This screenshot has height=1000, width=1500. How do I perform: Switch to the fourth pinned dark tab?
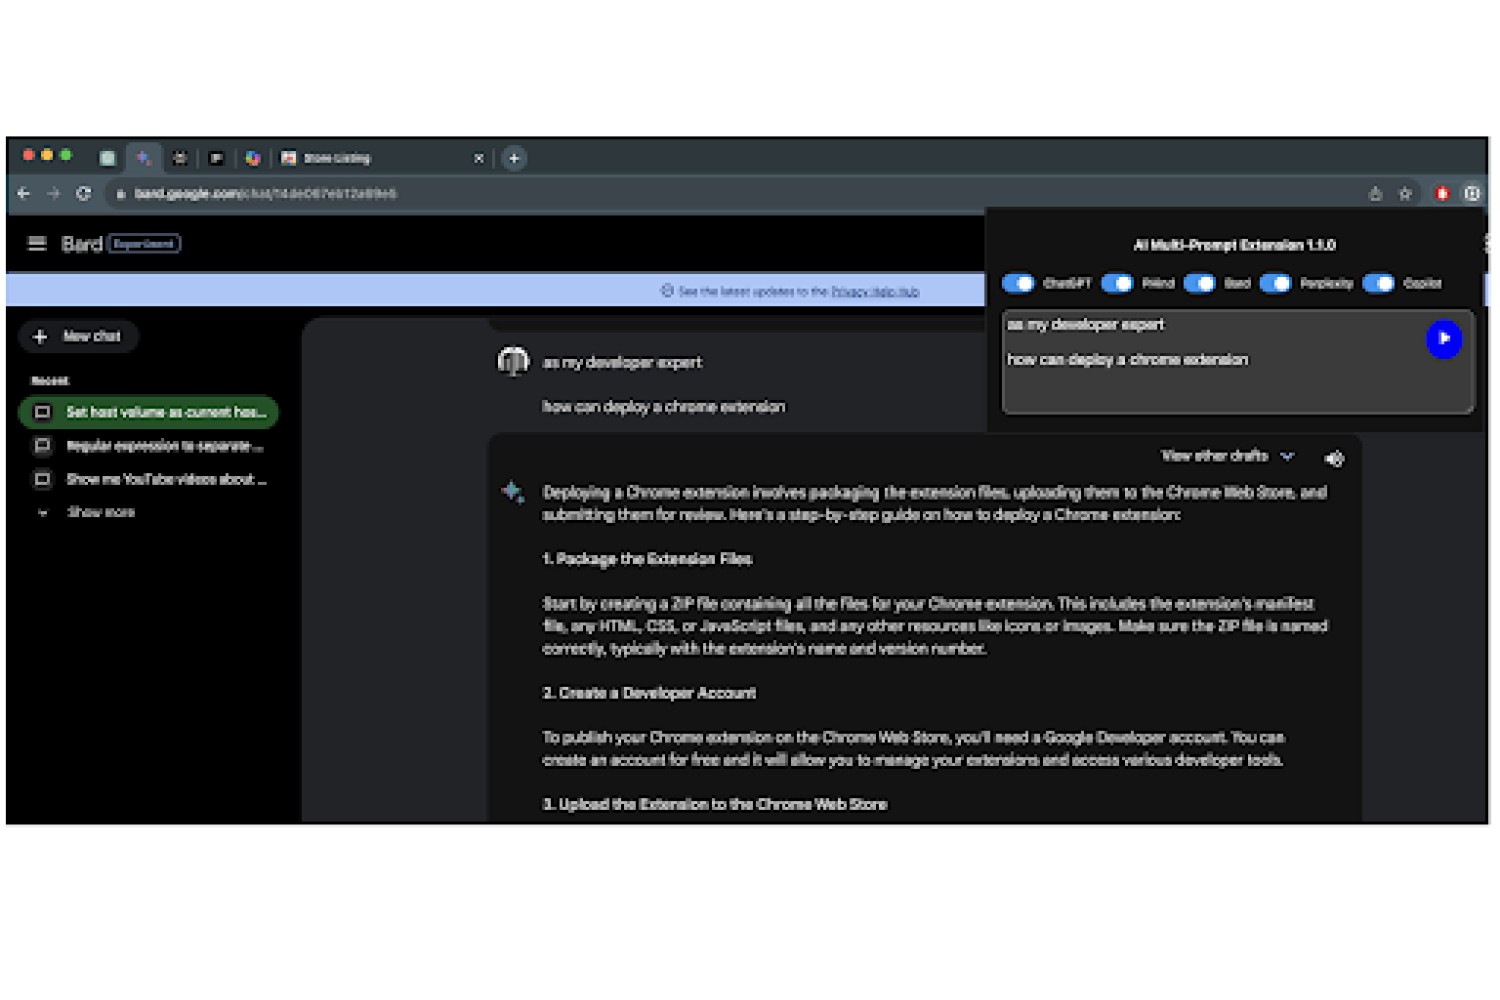[216, 158]
